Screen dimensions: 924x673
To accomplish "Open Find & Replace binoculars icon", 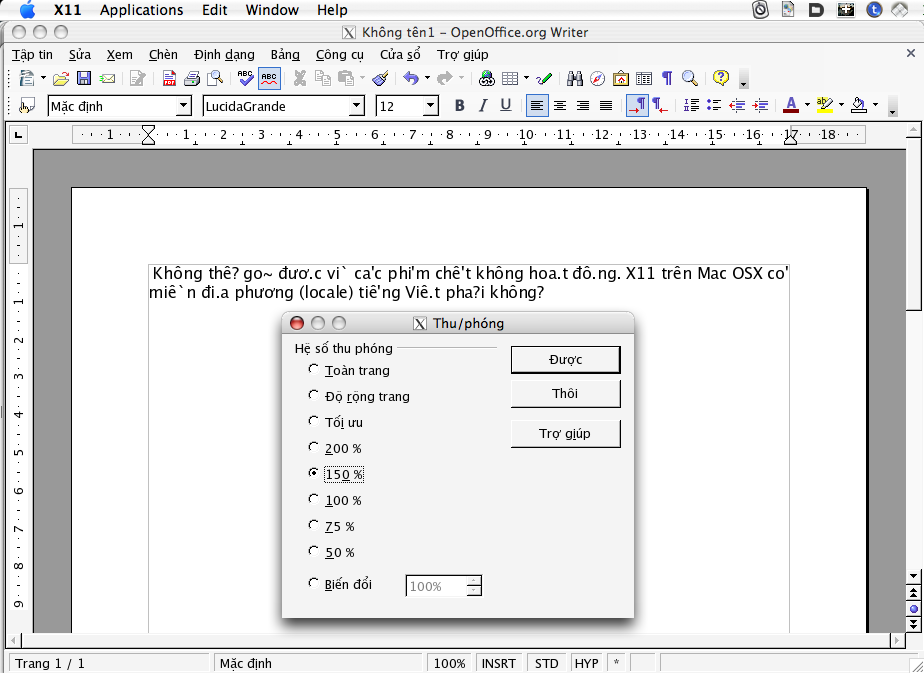I will point(575,78).
